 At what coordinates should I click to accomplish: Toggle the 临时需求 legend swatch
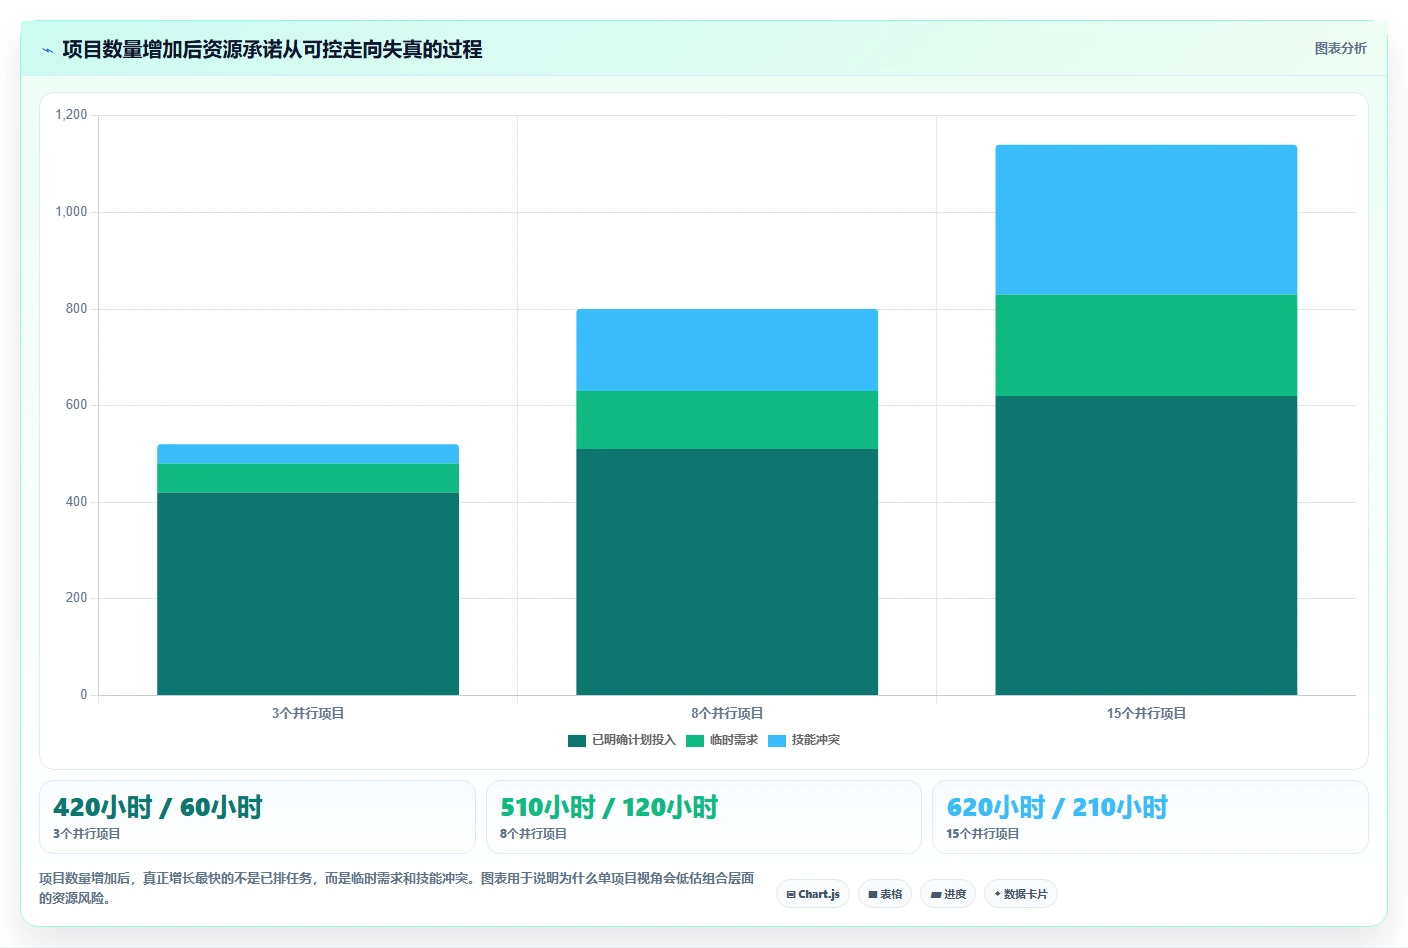[x=694, y=741]
